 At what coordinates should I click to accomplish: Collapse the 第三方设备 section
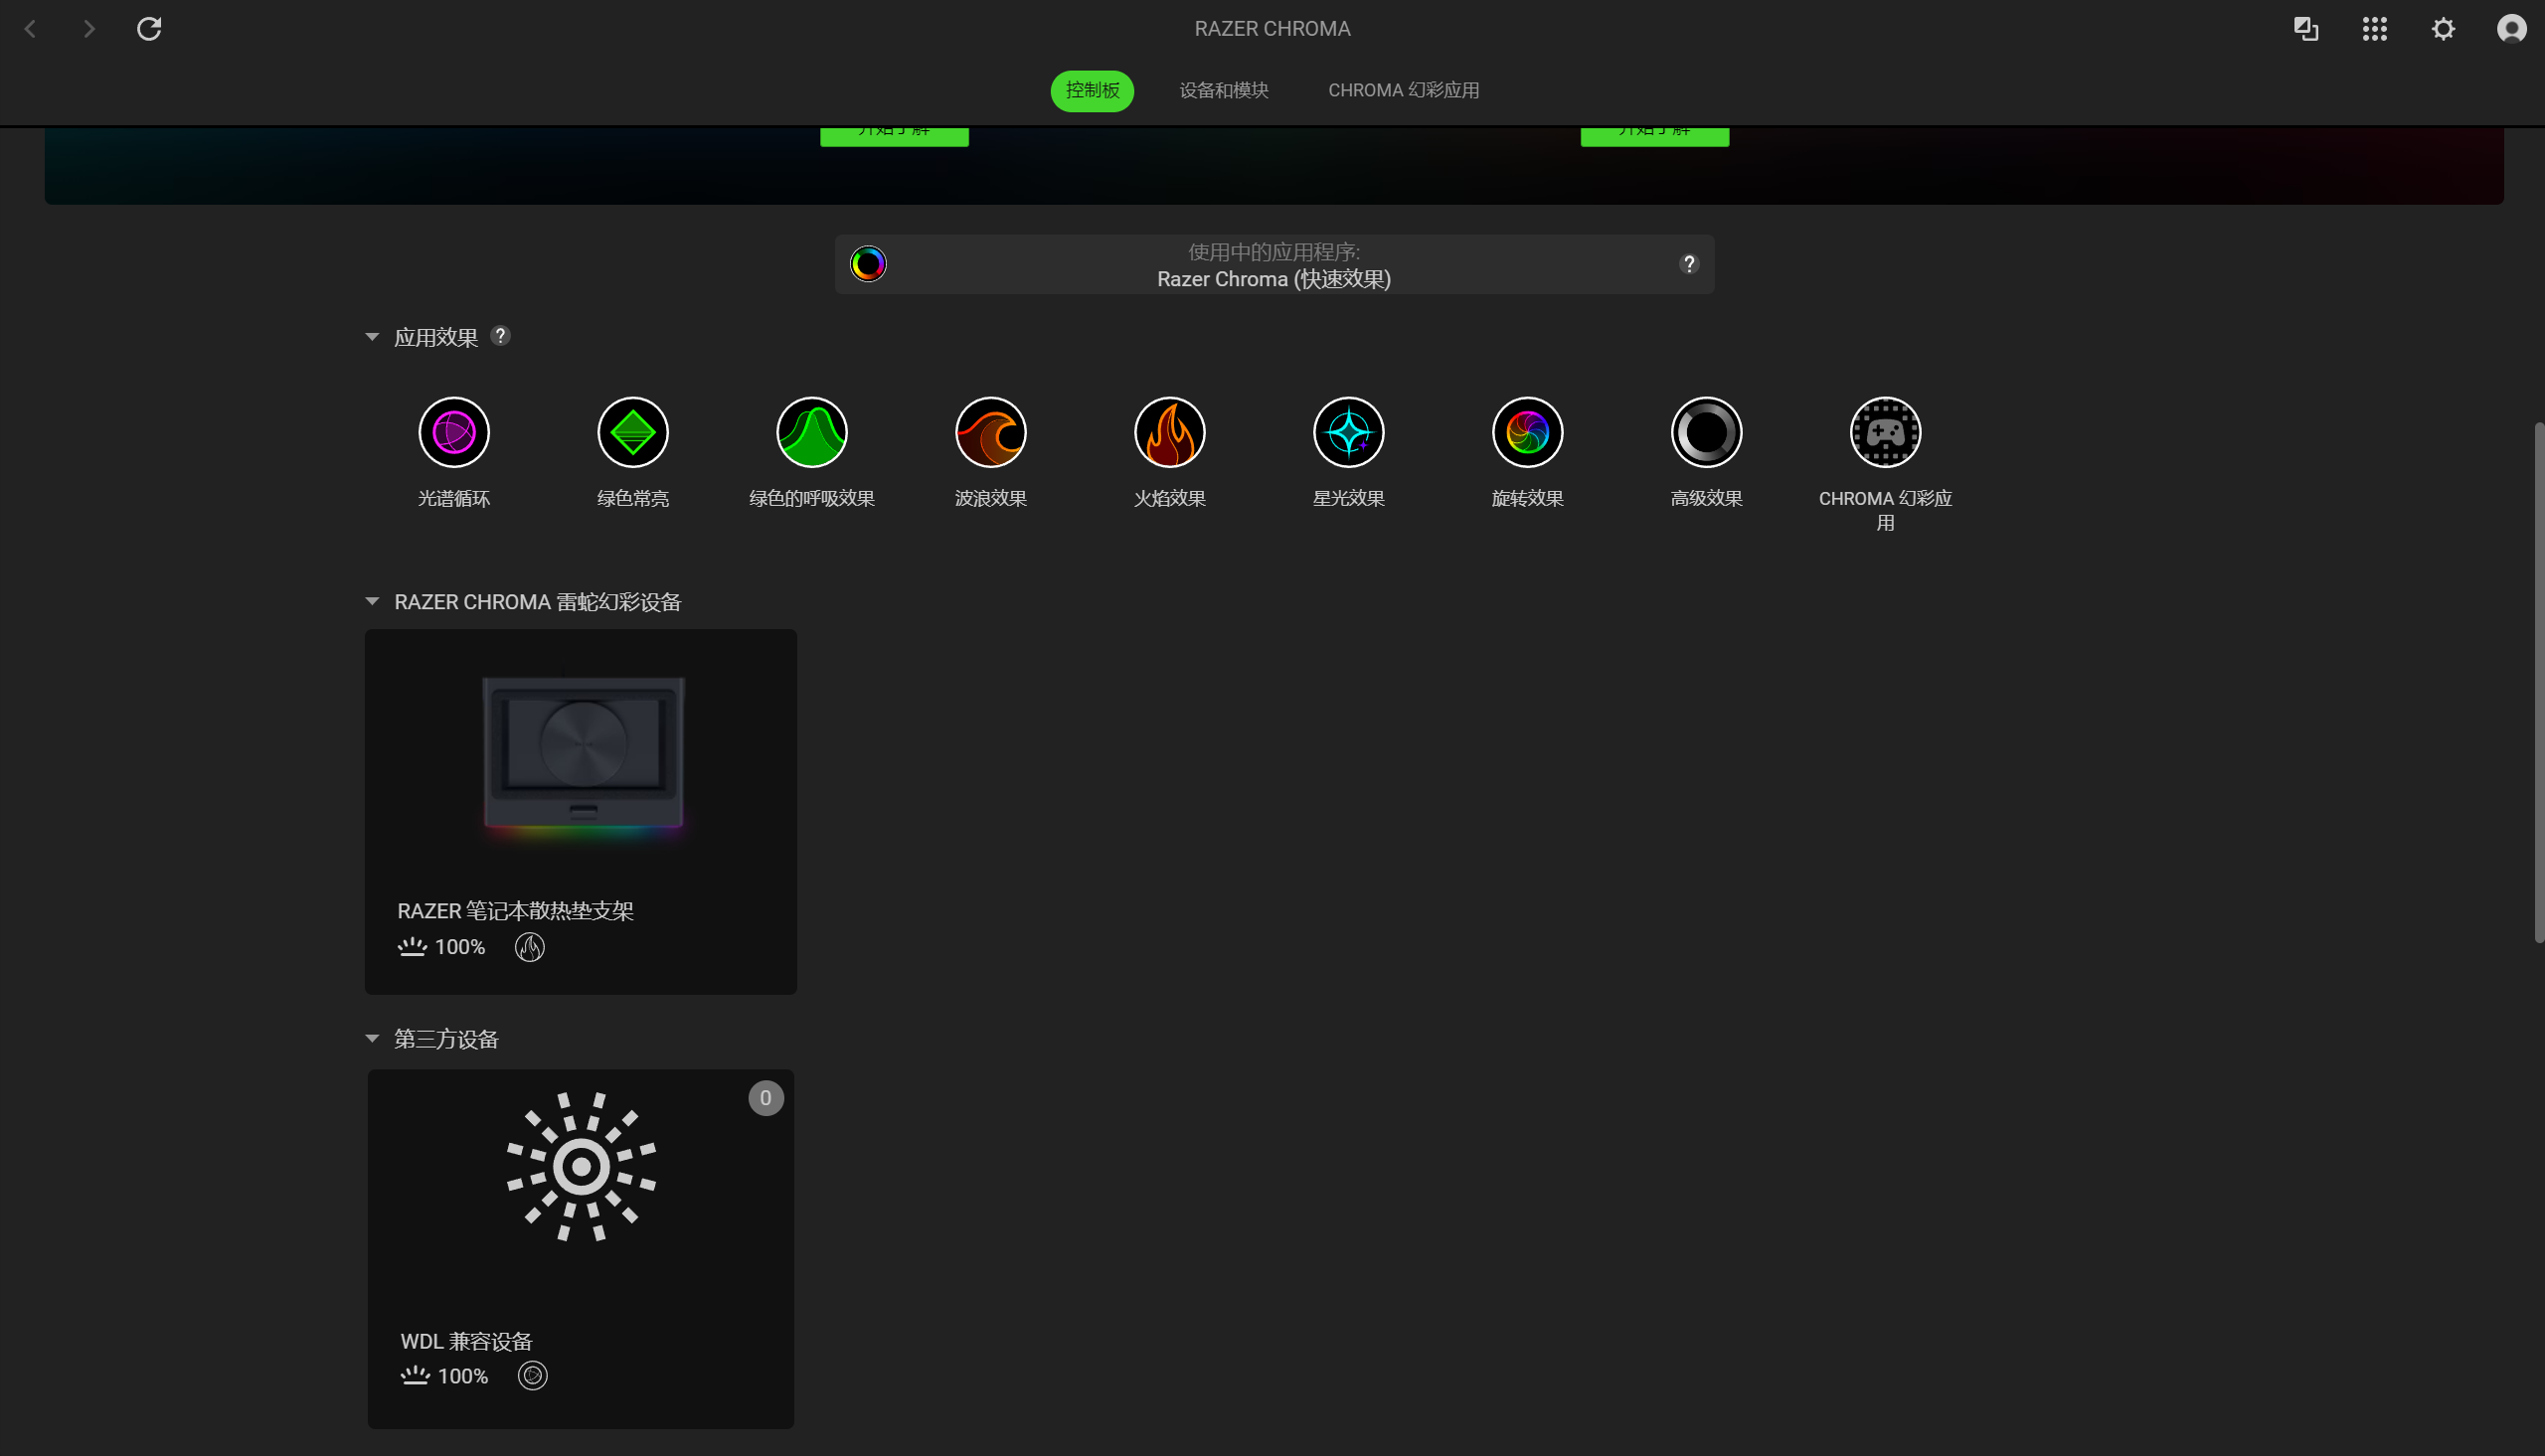371,1038
